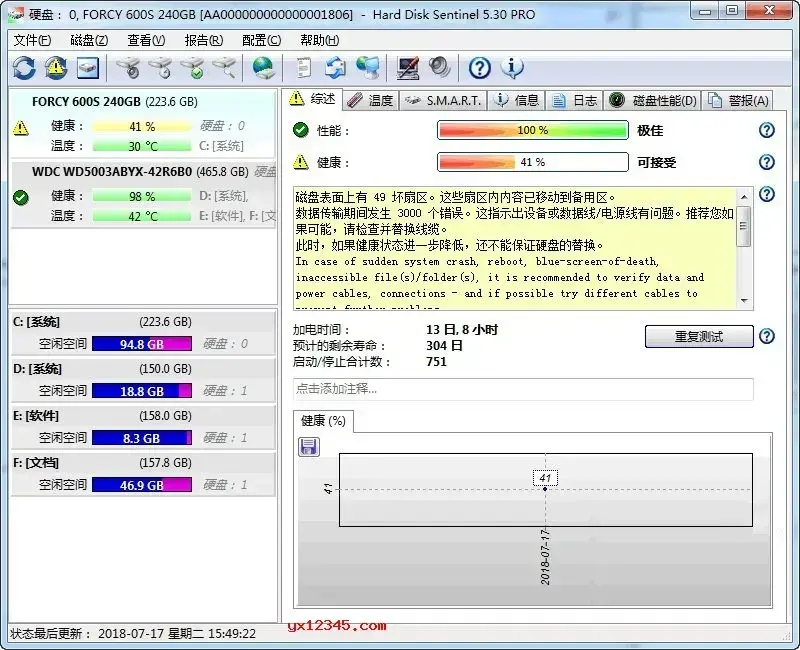Viewport: 800px width, 650px height.
Task: Select the 综述 overview tab
Action: (312, 99)
